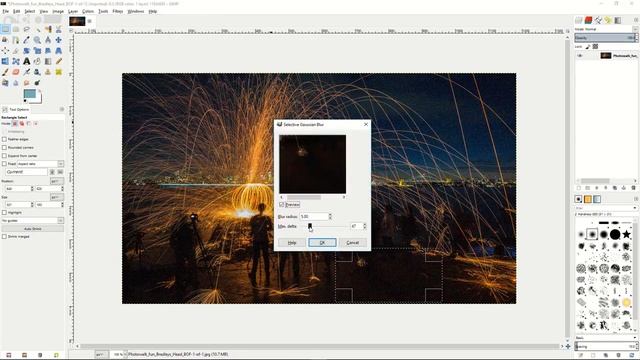The width and height of the screenshot is (640, 360).
Task: Select the Airbrush tool
Action: point(27,72)
